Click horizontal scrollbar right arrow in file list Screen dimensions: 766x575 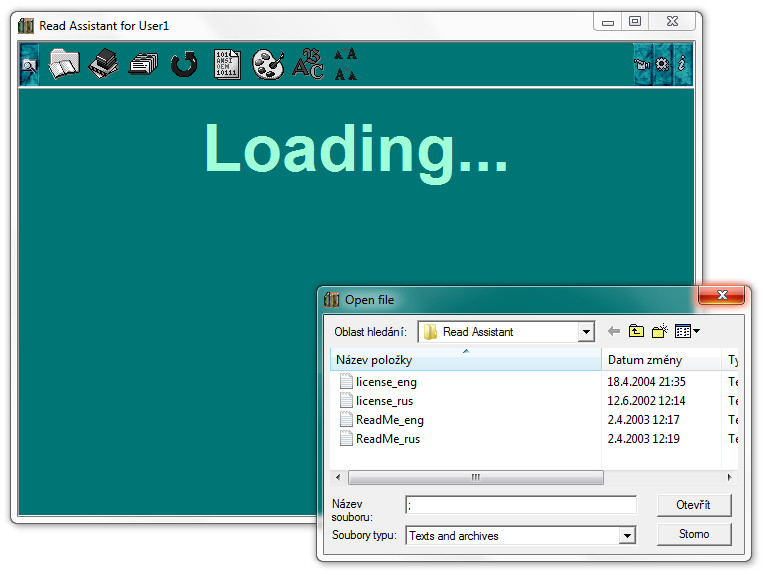[x=729, y=477]
